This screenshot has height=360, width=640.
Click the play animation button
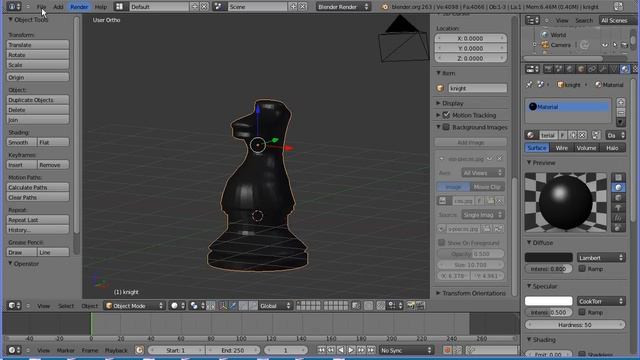[351, 350]
